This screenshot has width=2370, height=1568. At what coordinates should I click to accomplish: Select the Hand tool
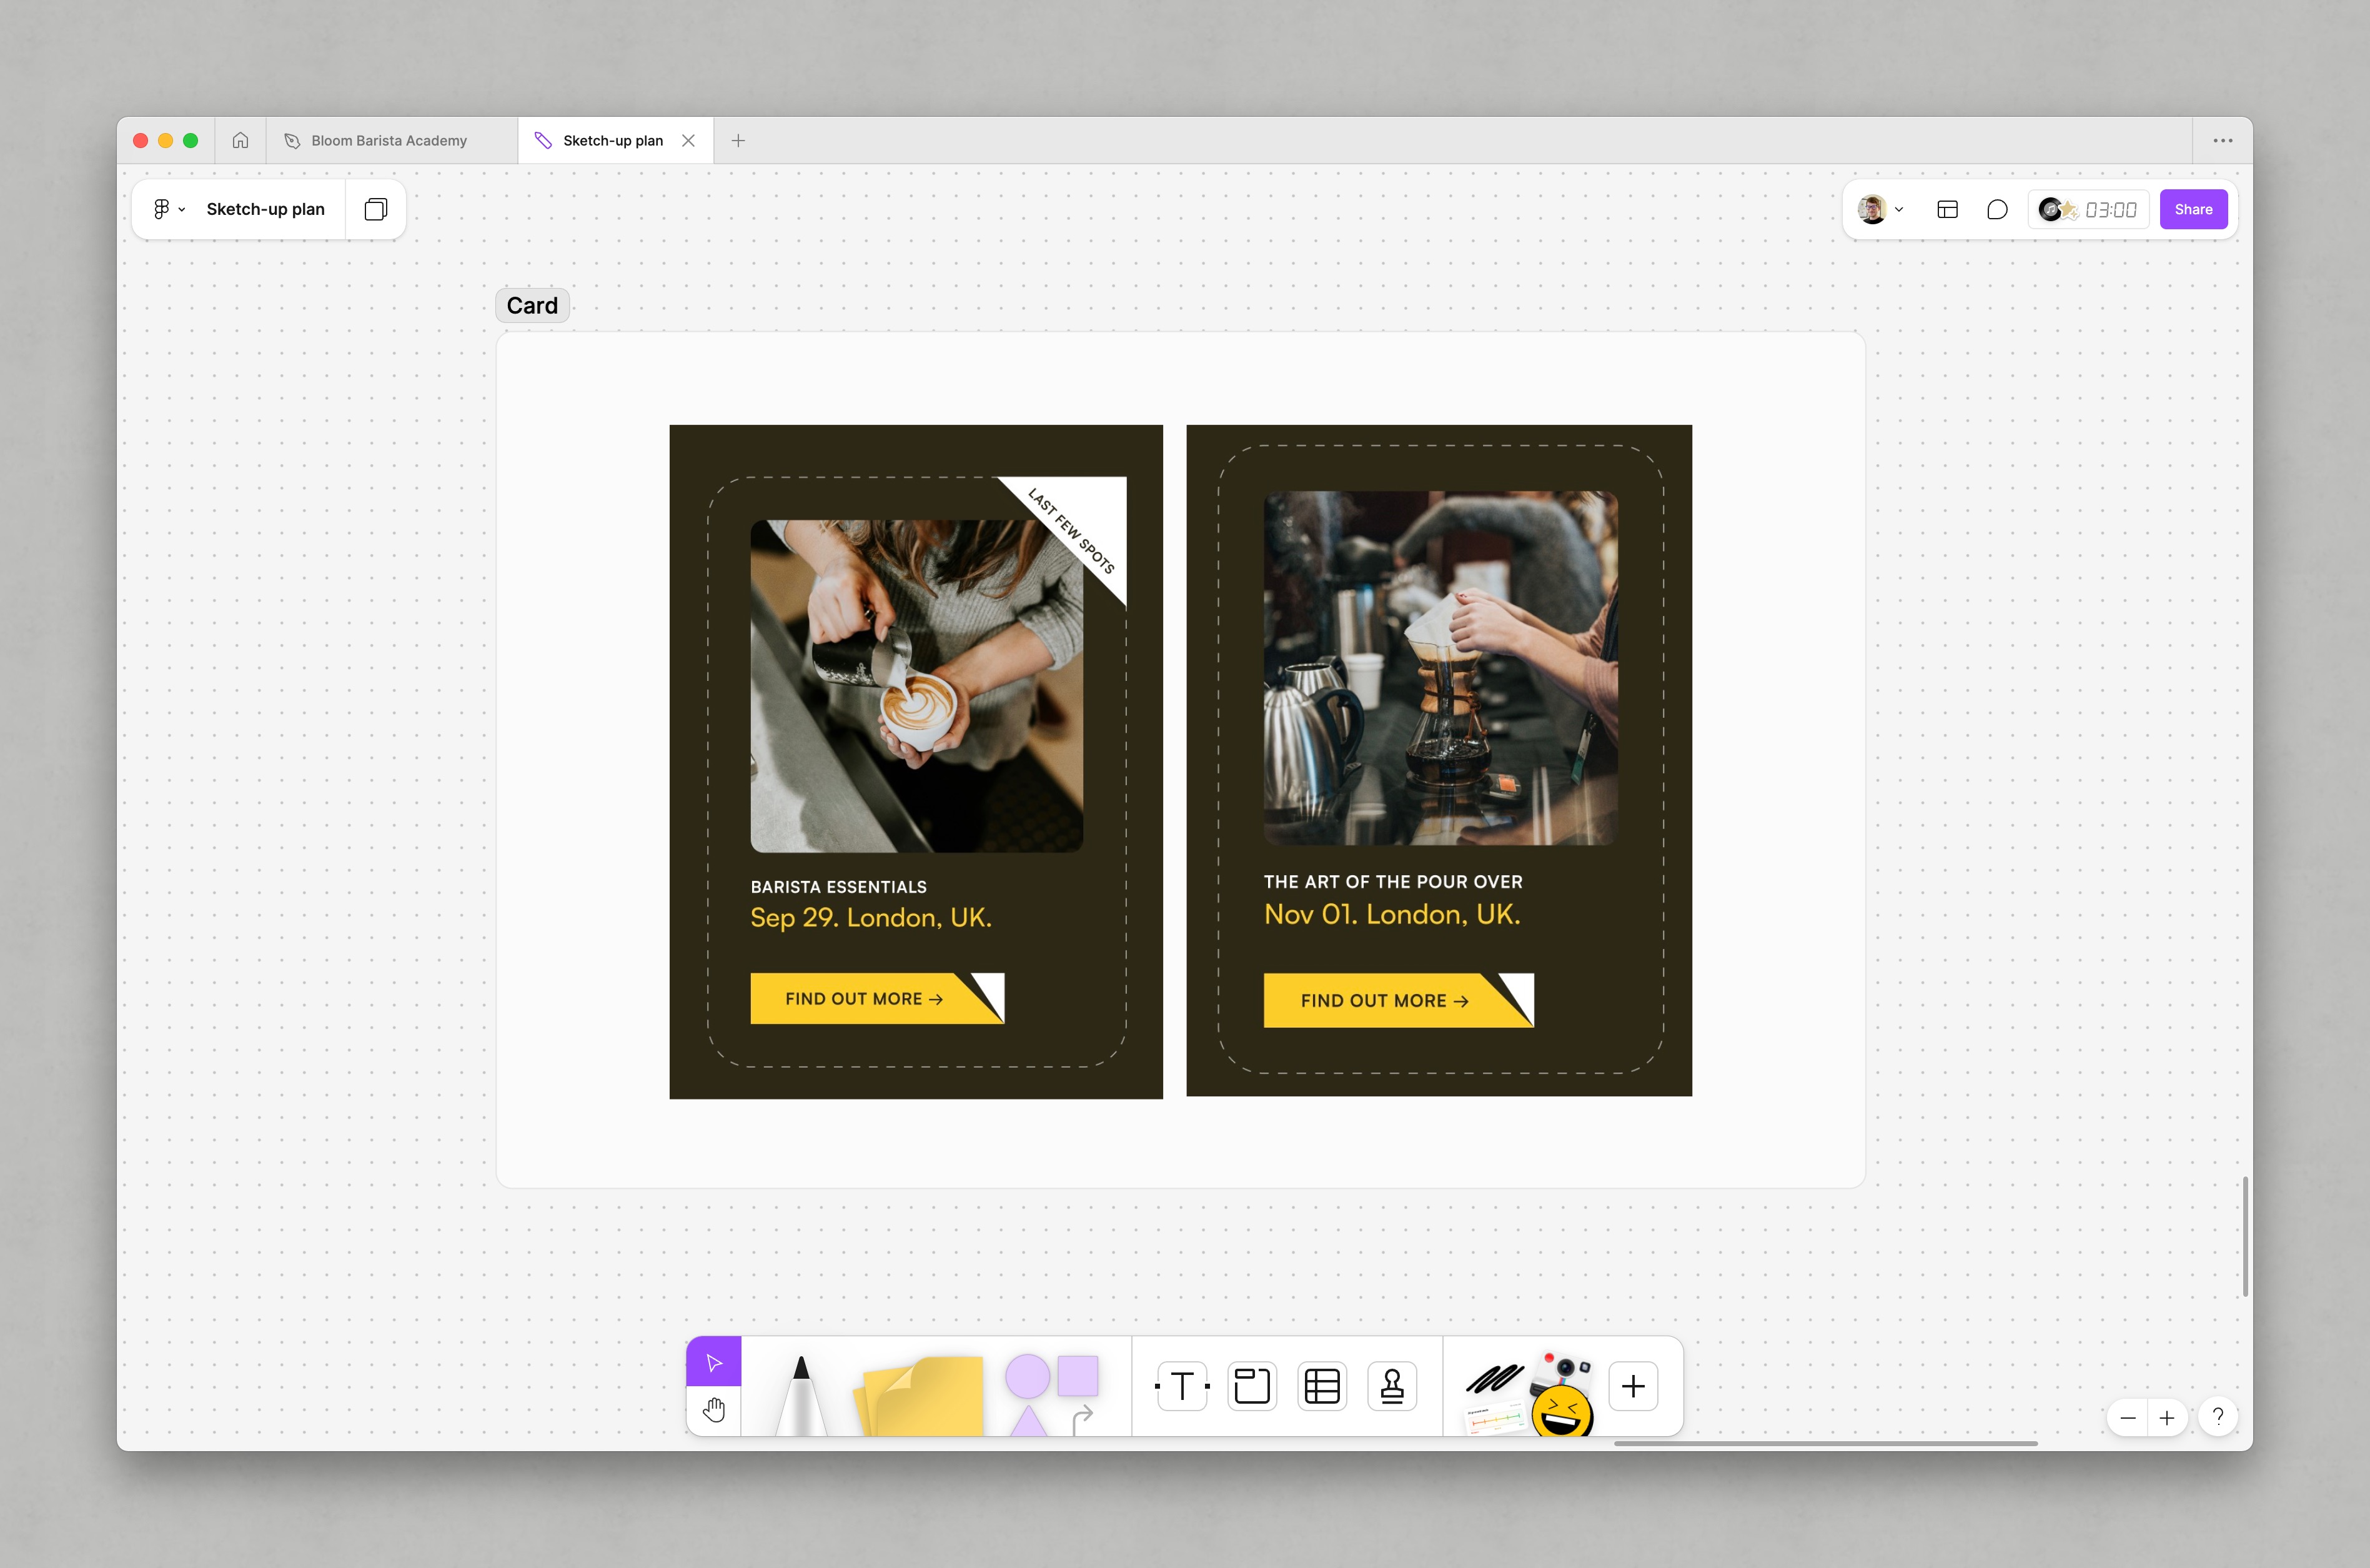713,1410
